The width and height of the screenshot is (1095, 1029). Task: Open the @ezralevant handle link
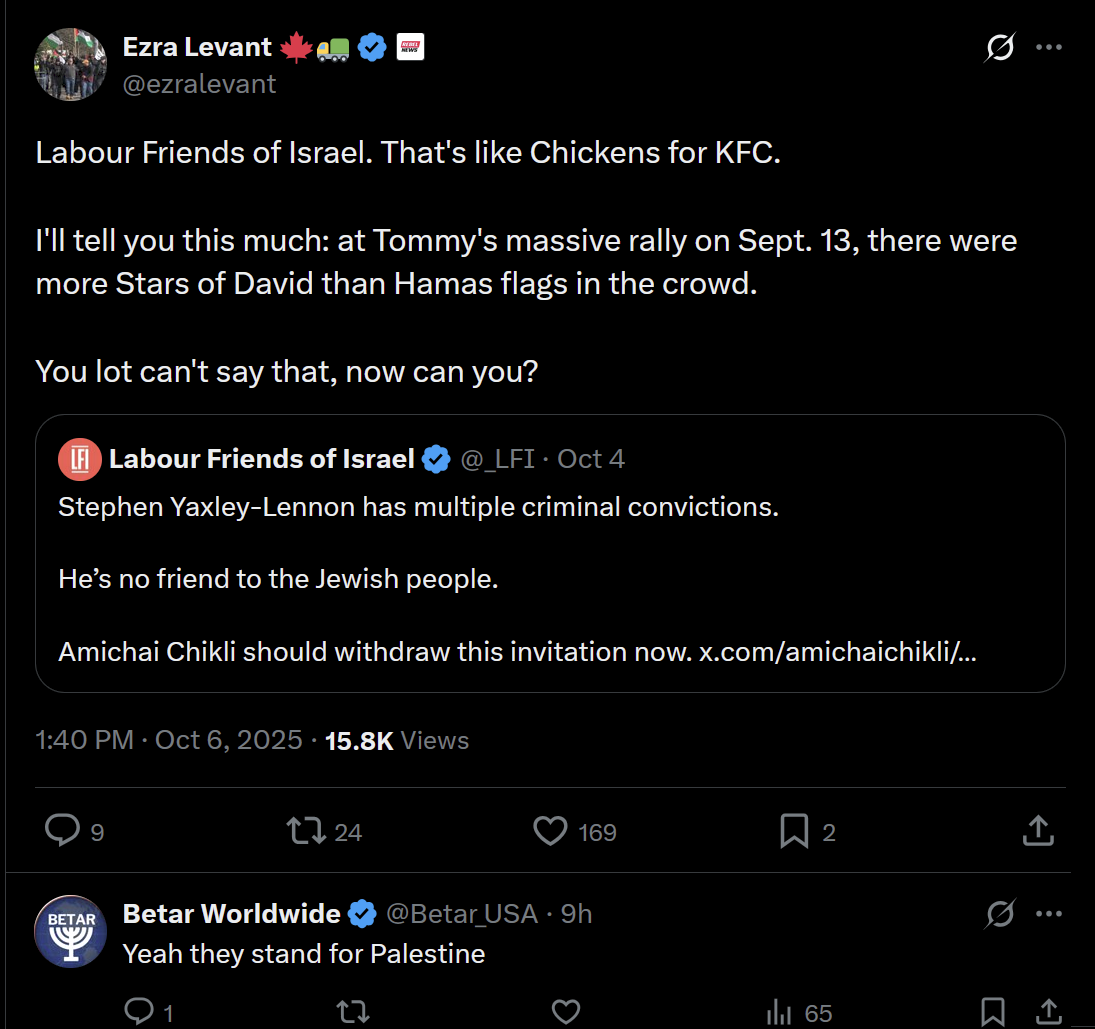coord(199,84)
